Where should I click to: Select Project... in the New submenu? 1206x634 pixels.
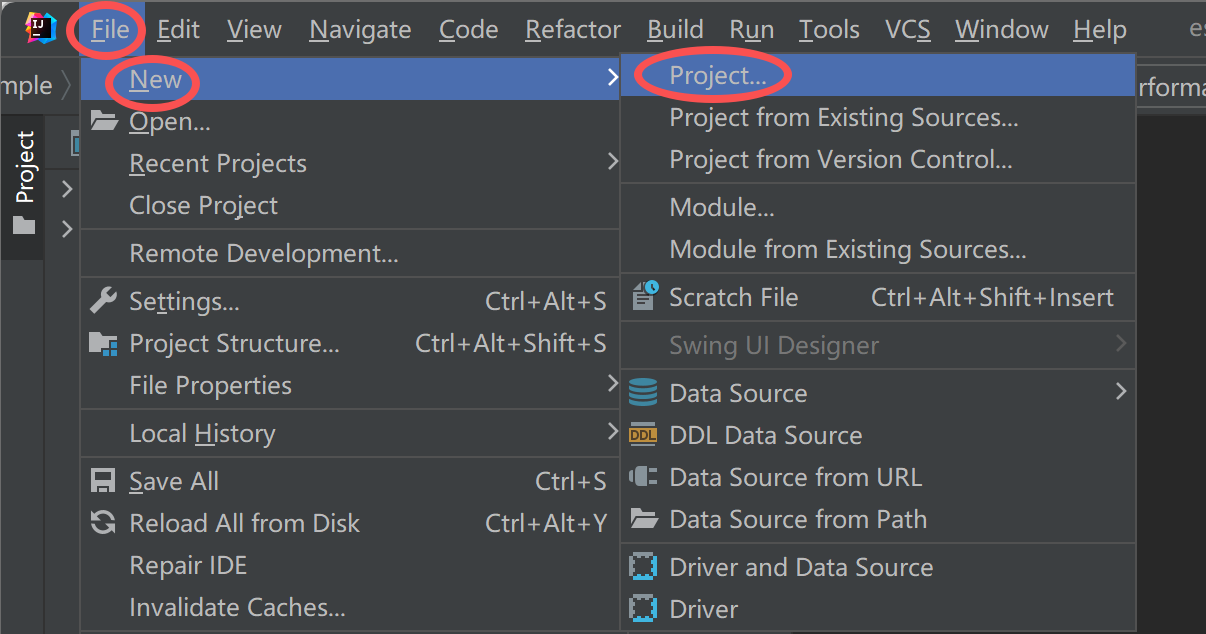717,76
